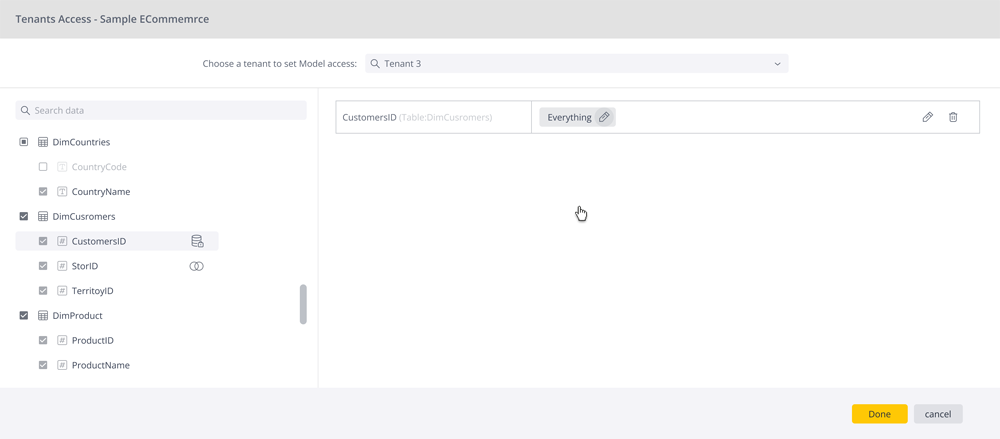This screenshot has height=439, width=1000.
Task: Toggle the DimProduct table checkbox
Action: (24, 316)
